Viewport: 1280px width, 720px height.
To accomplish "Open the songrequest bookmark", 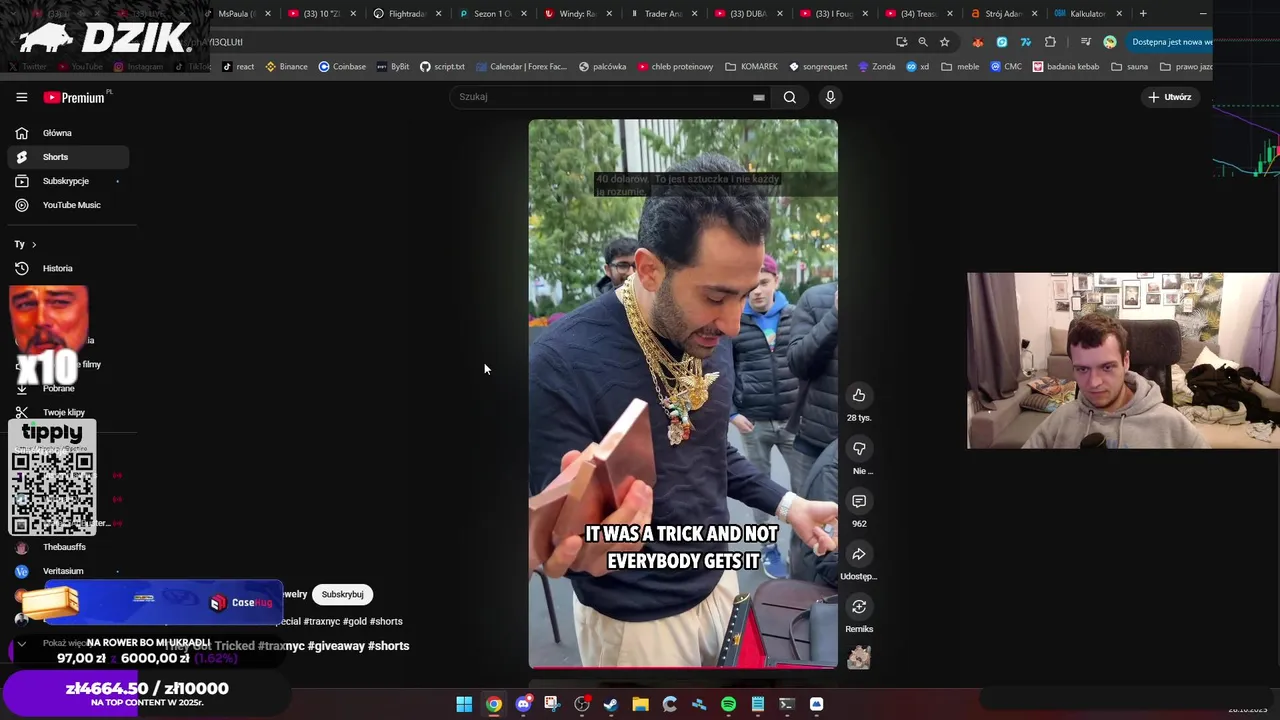I will (x=818, y=67).
